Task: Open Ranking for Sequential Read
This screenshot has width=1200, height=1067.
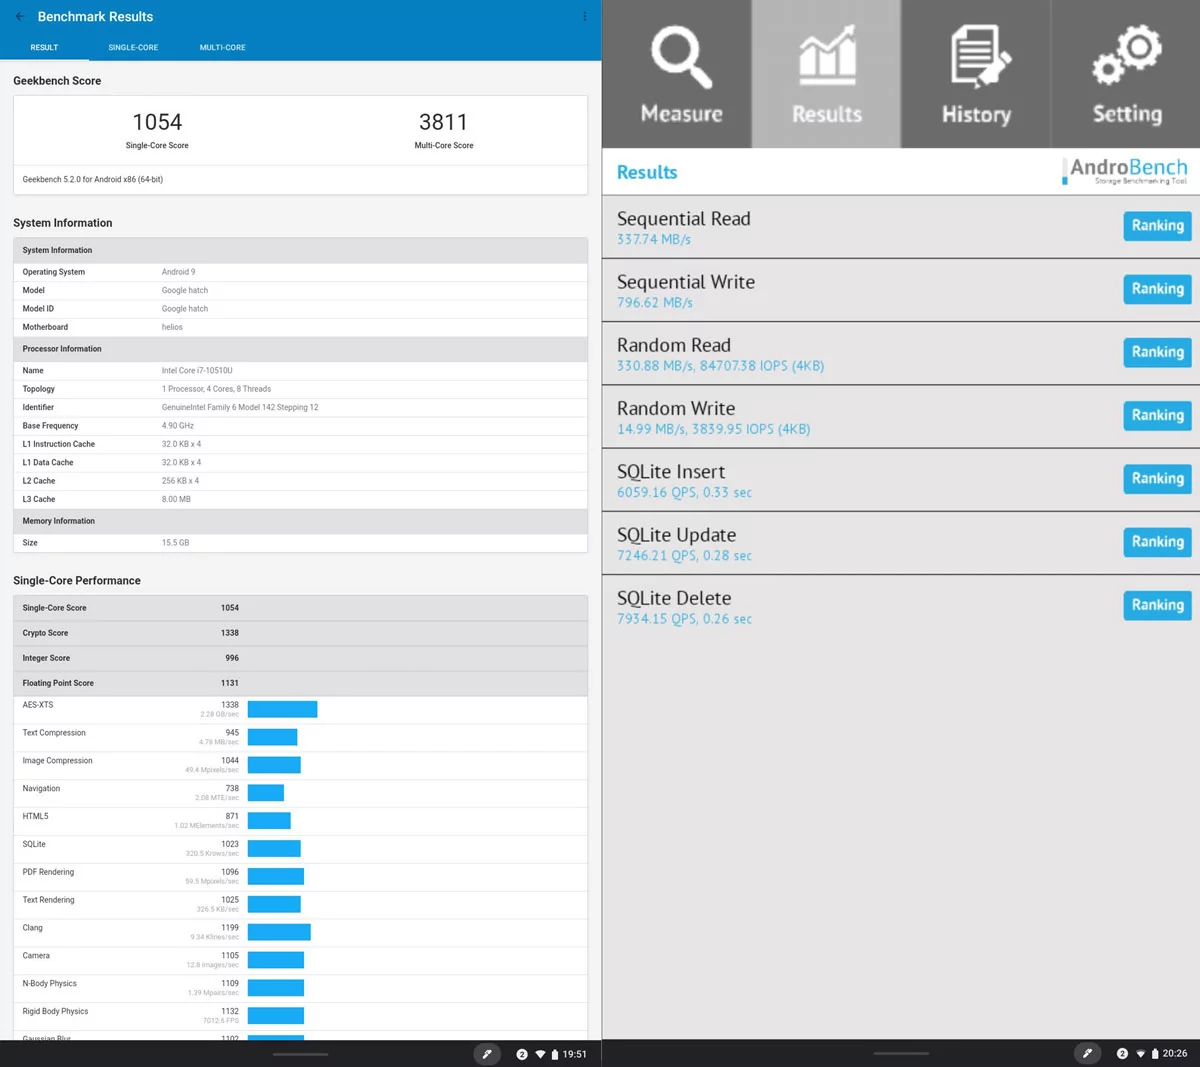Action: pyautogui.click(x=1157, y=226)
